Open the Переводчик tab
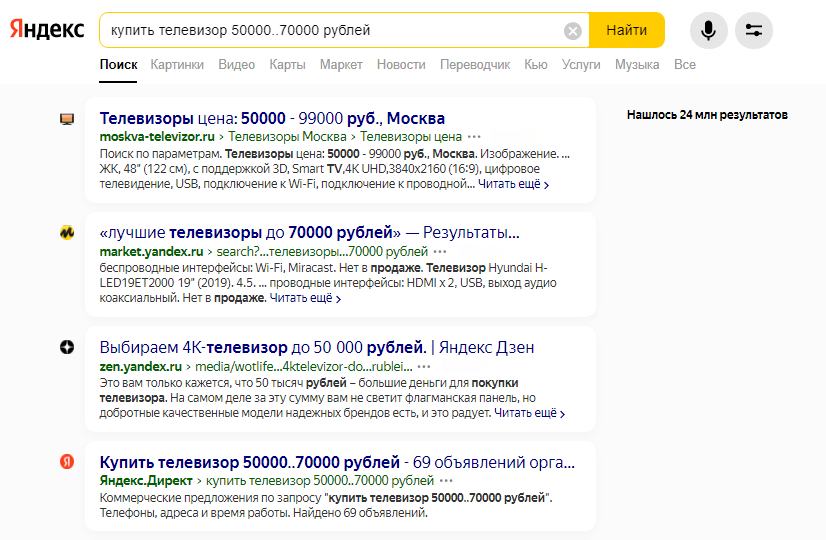The image size is (826, 540). pyautogui.click(x=475, y=65)
